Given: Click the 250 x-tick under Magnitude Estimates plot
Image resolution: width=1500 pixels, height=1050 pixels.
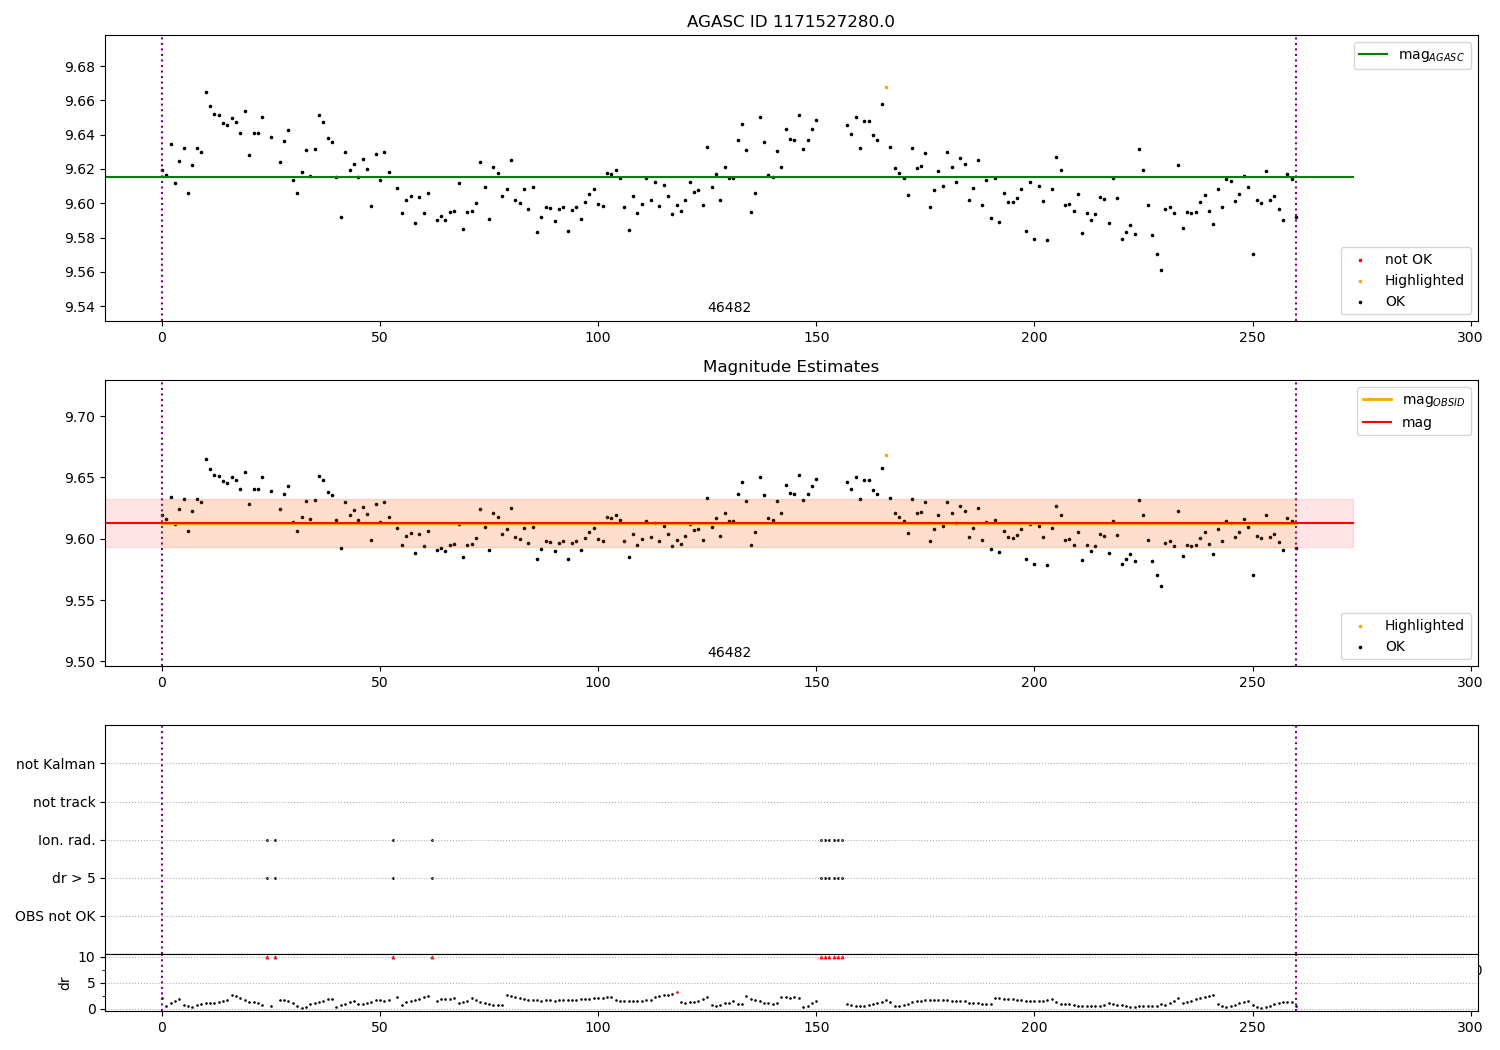Looking at the screenshot, I should pyautogui.click(x=1252, y=683).
